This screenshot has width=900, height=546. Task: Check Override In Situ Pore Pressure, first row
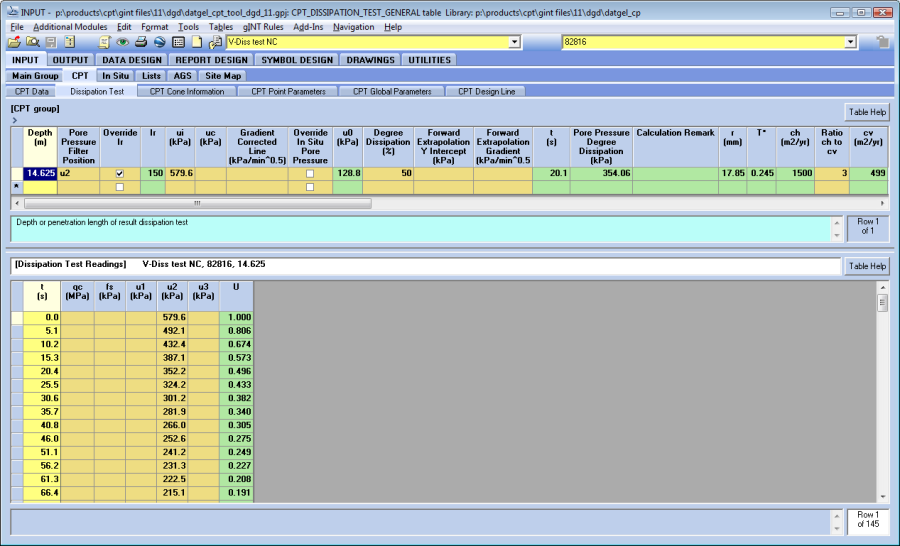click(310, 173)
